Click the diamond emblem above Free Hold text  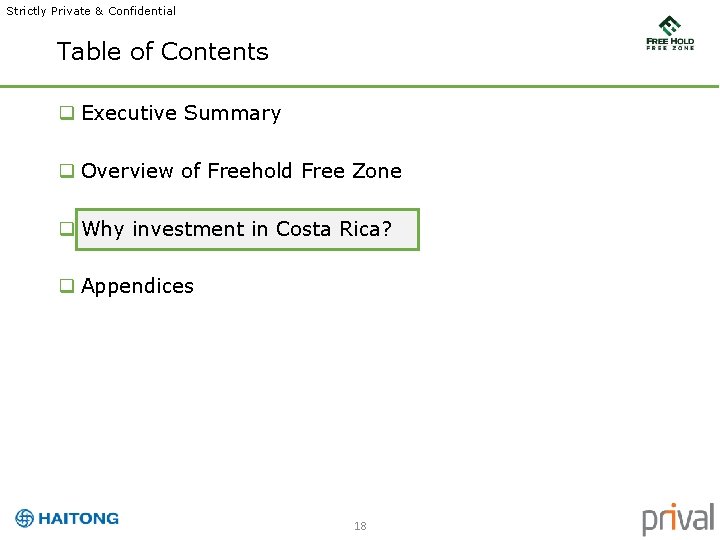pyautogui.click(x=669, y=26)
